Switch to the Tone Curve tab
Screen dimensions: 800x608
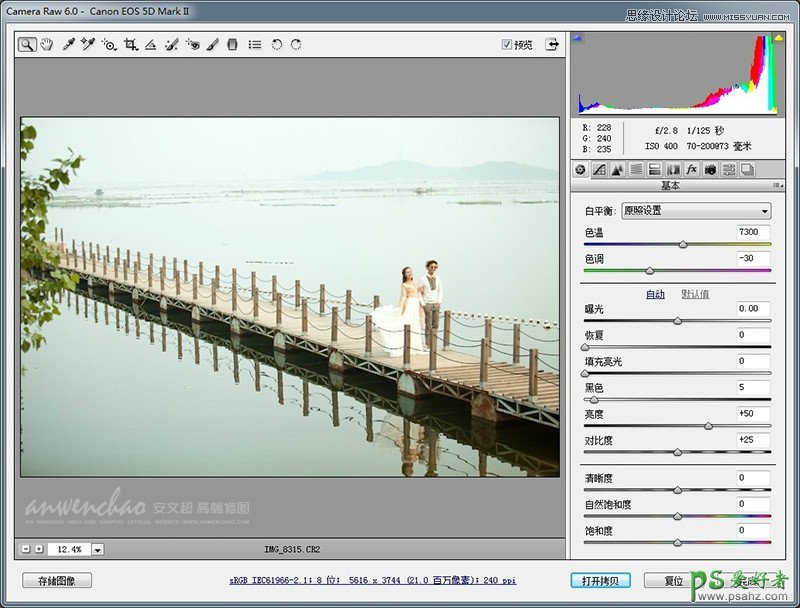click(599, 170)
